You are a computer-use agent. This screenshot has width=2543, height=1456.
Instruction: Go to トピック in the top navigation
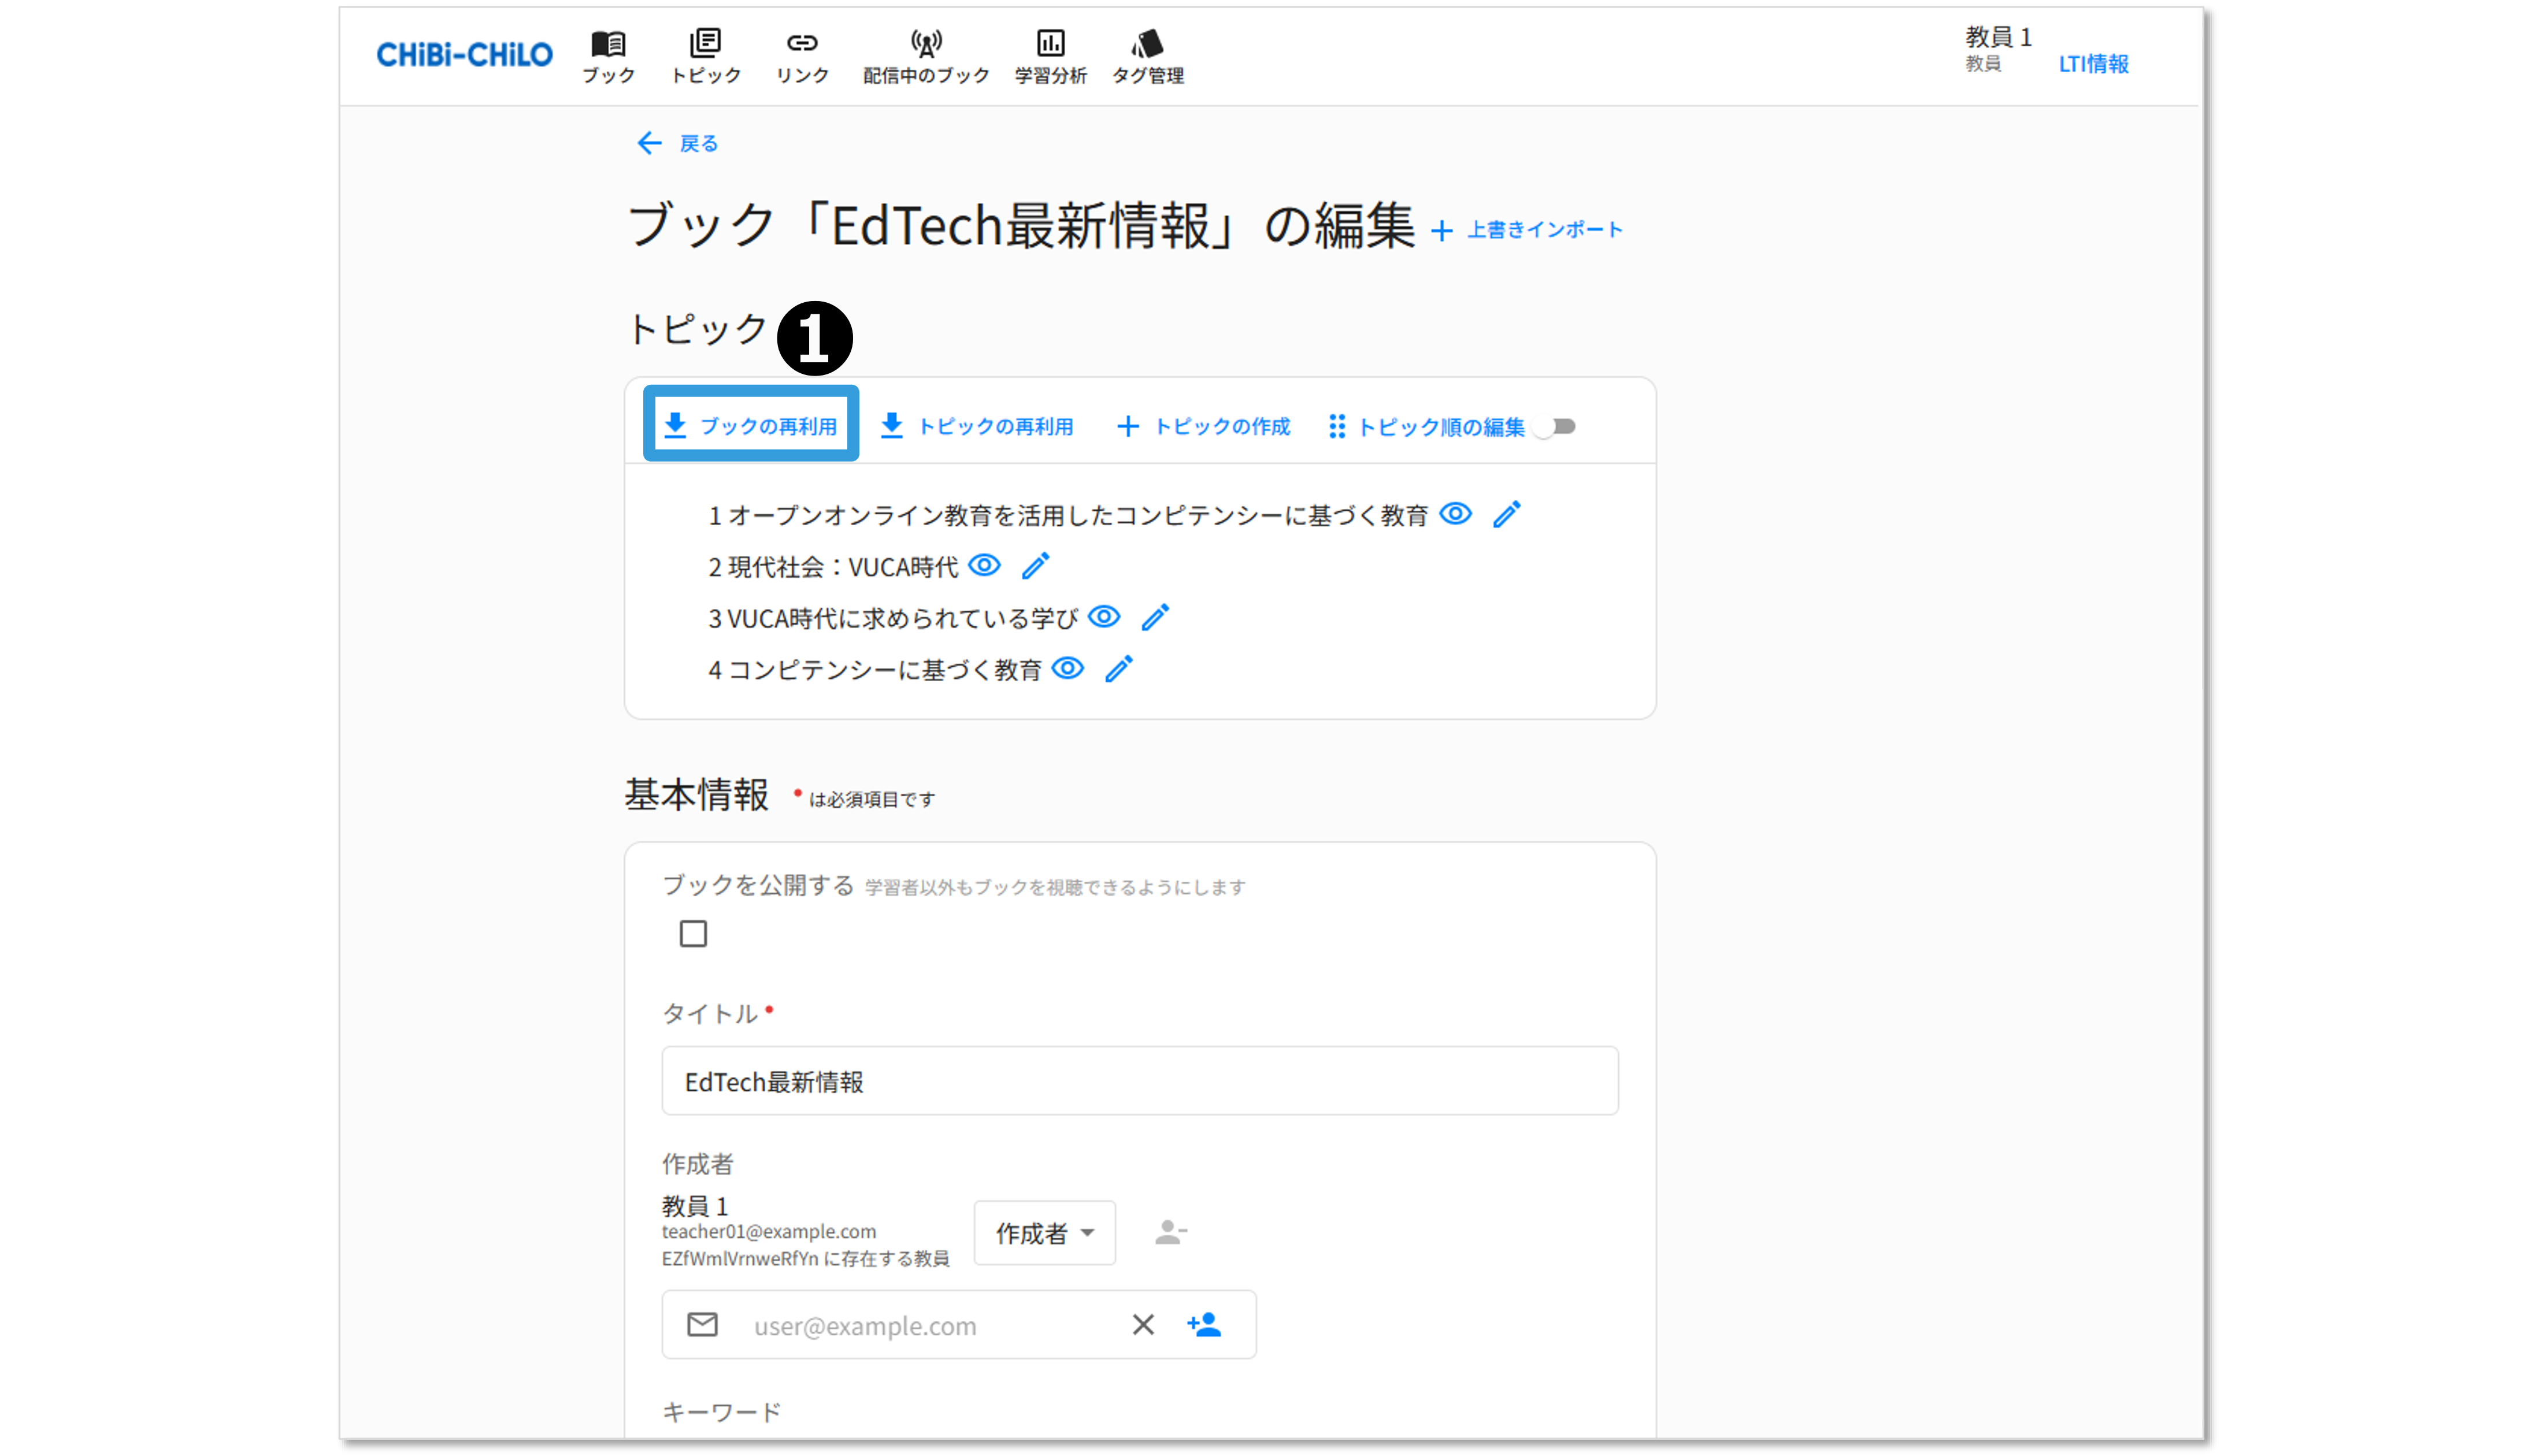click(705, 56)
